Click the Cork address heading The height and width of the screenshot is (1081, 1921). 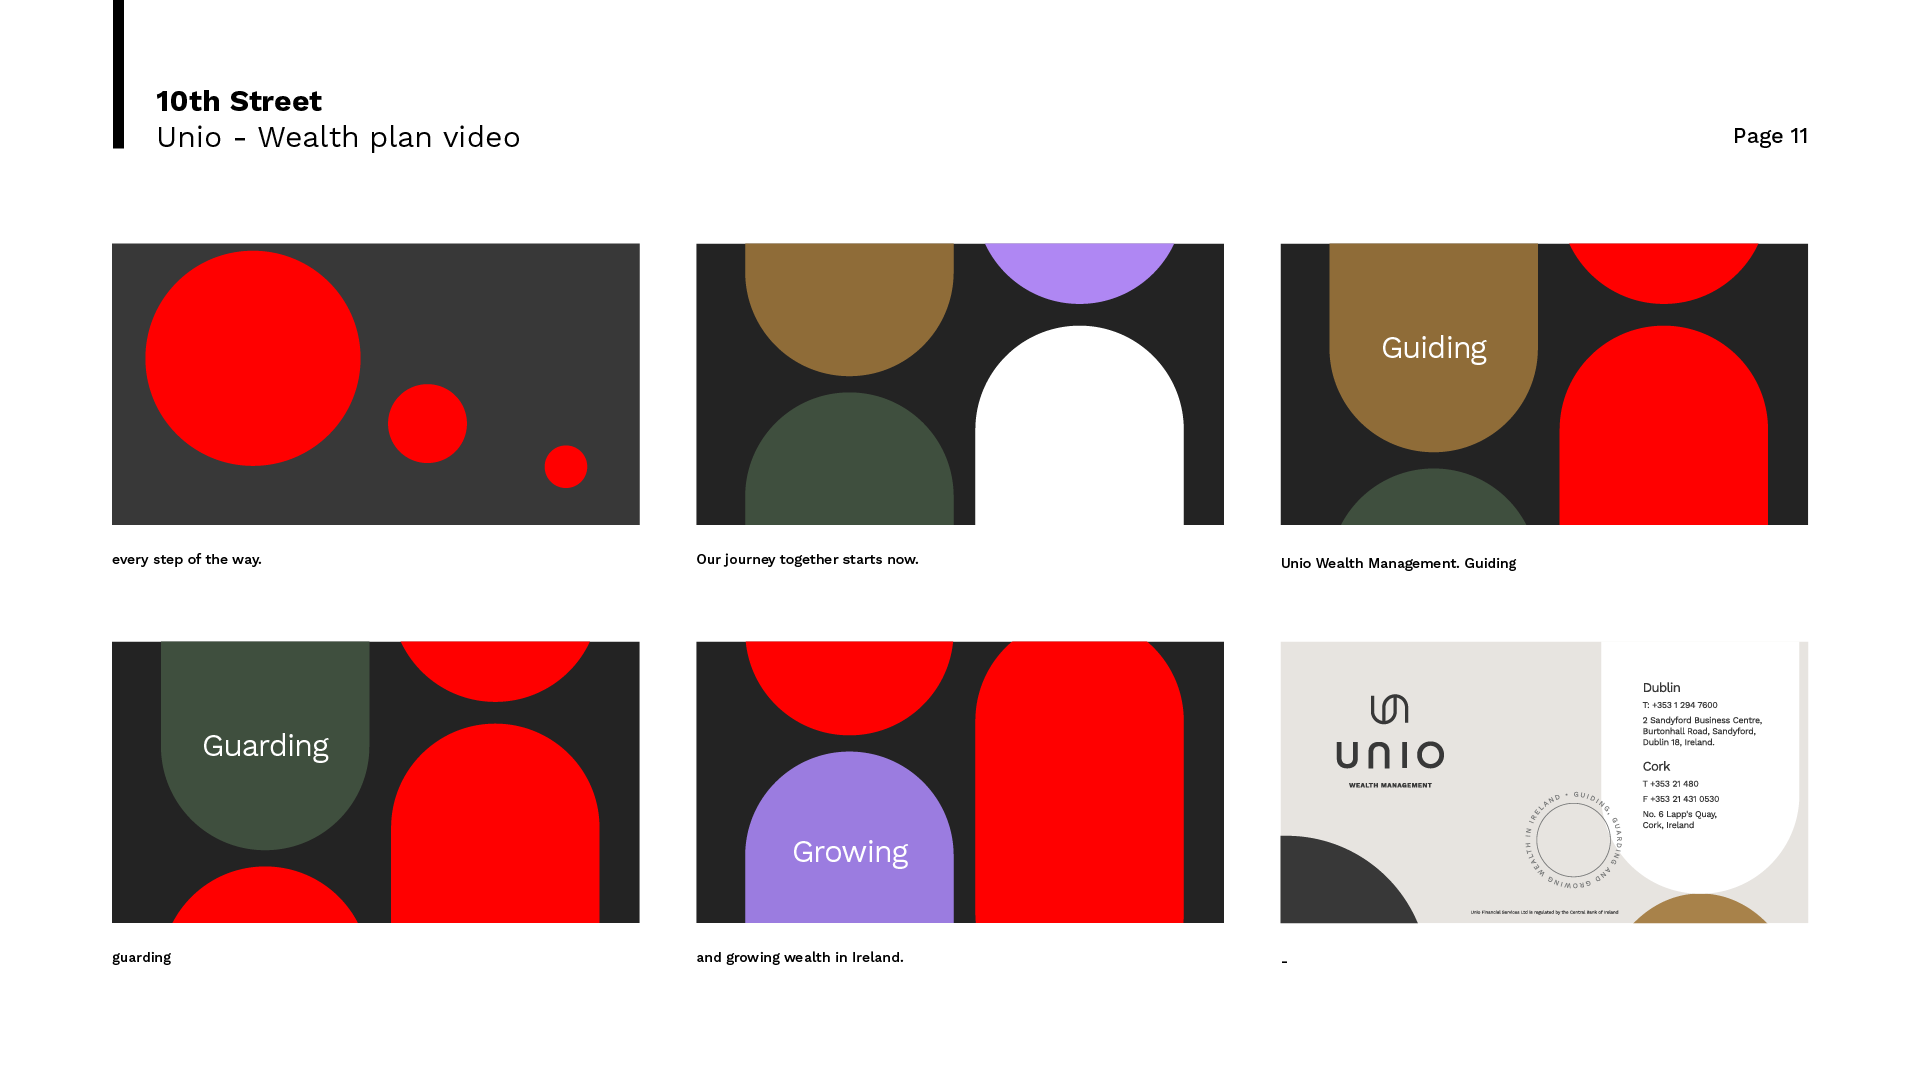tap(1656, 767)
